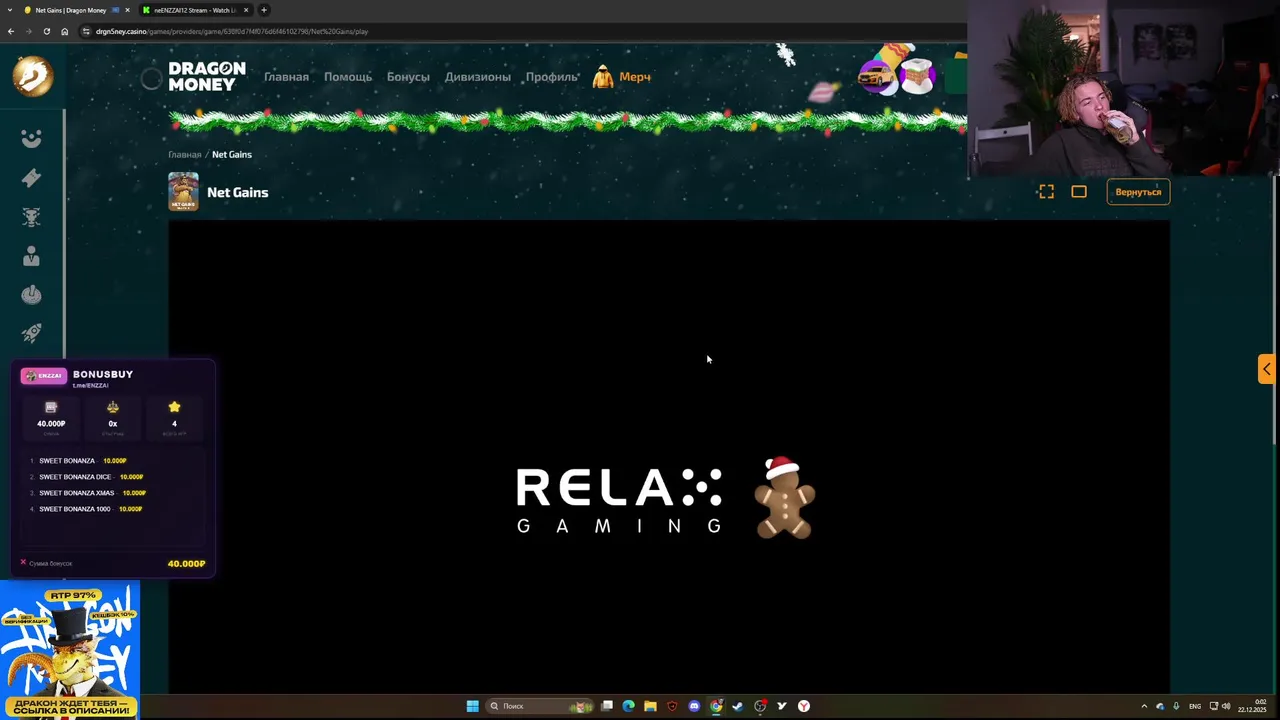Click the Net Gains game thumbnail
The image size is (1280, 720).
183,192
